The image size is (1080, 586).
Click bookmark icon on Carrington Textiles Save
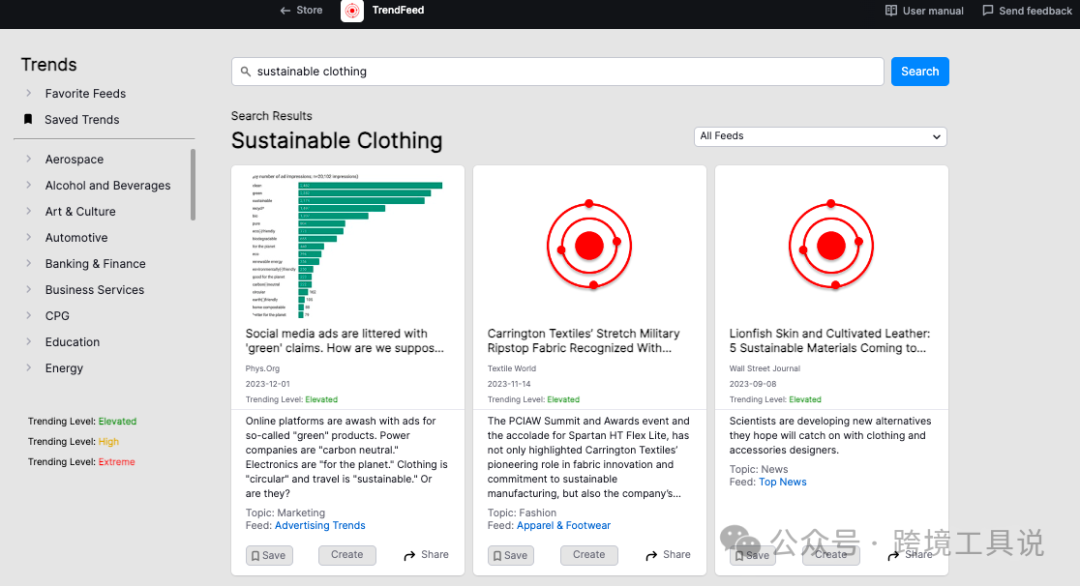(497, 556)
